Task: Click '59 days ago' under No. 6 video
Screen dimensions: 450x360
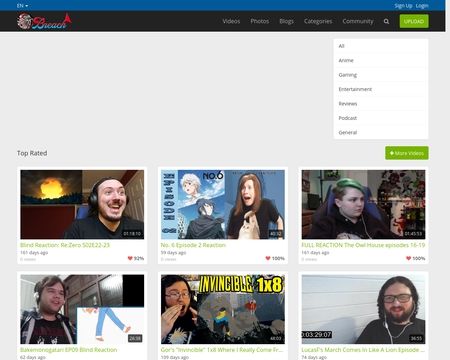Action: (173, 253)
